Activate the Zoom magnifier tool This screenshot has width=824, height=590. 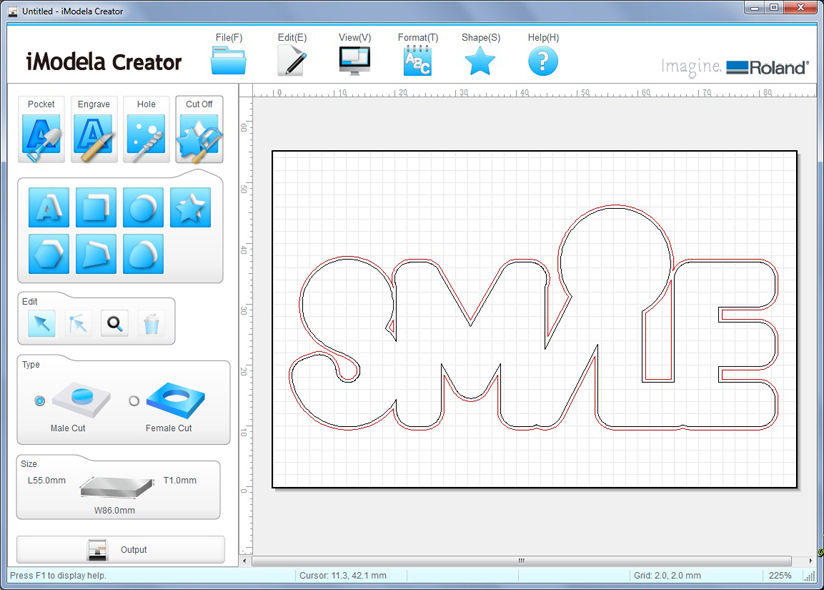click(113, 323)
